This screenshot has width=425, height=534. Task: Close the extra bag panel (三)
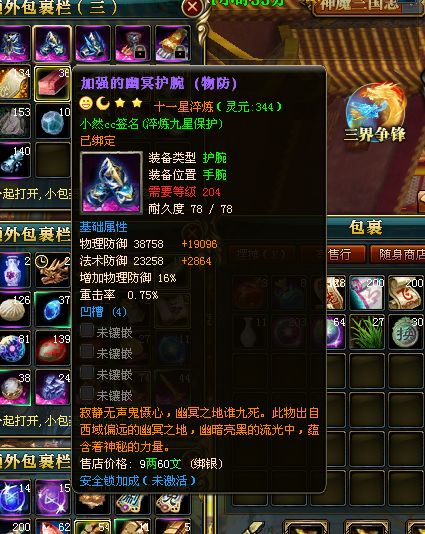[x=192, y=7]
